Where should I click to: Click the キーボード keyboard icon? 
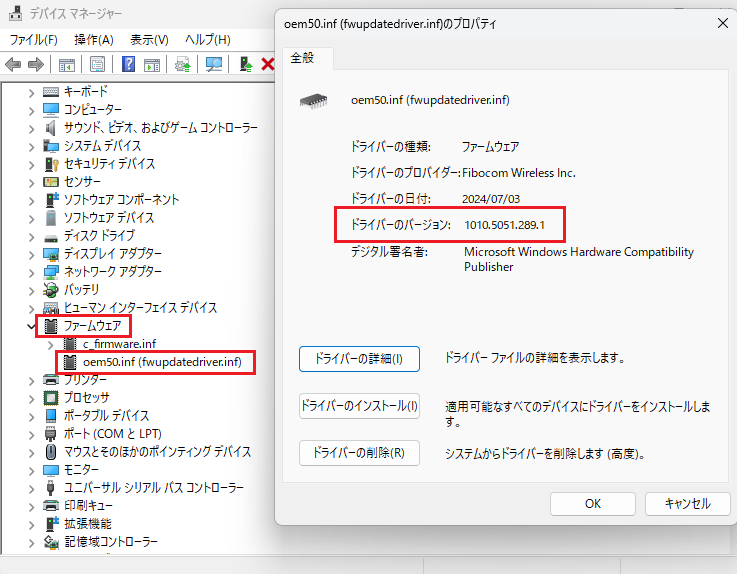coord(51,92)
